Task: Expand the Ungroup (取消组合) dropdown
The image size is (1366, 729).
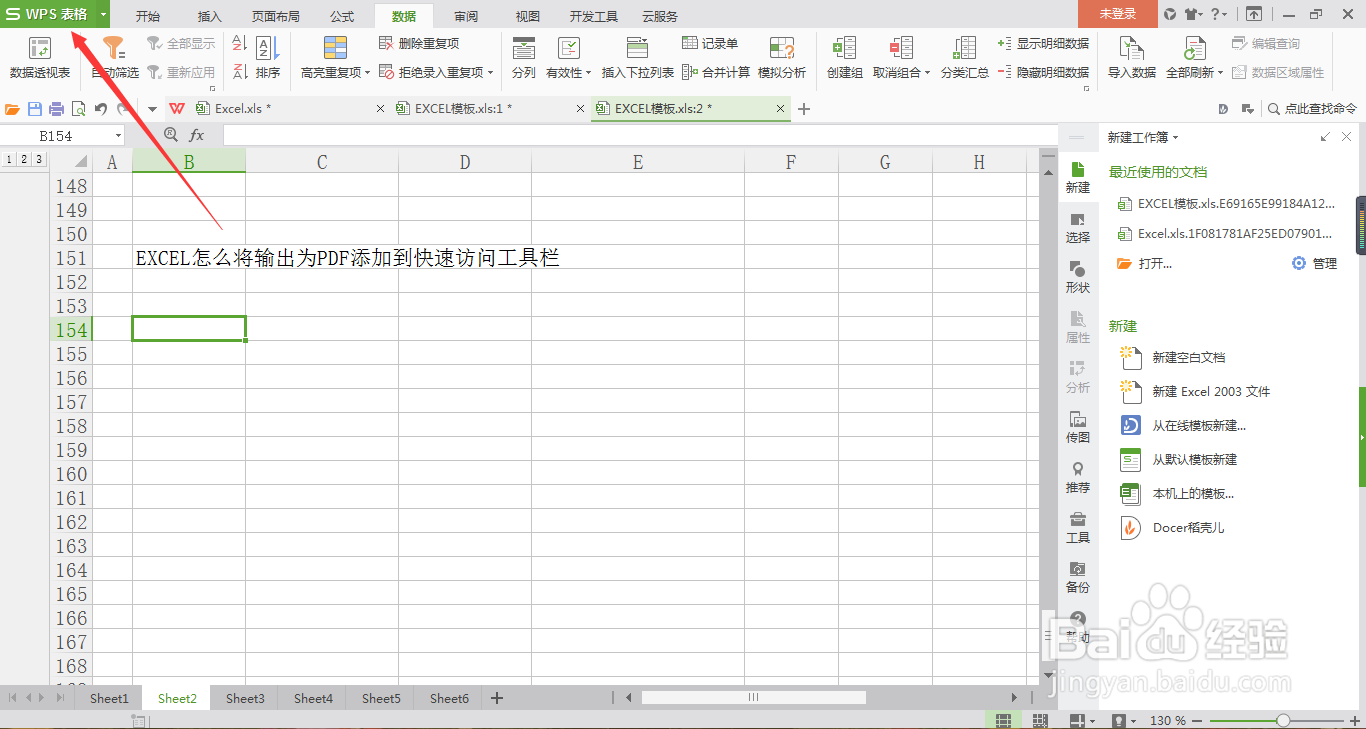Action: [928, 73]
